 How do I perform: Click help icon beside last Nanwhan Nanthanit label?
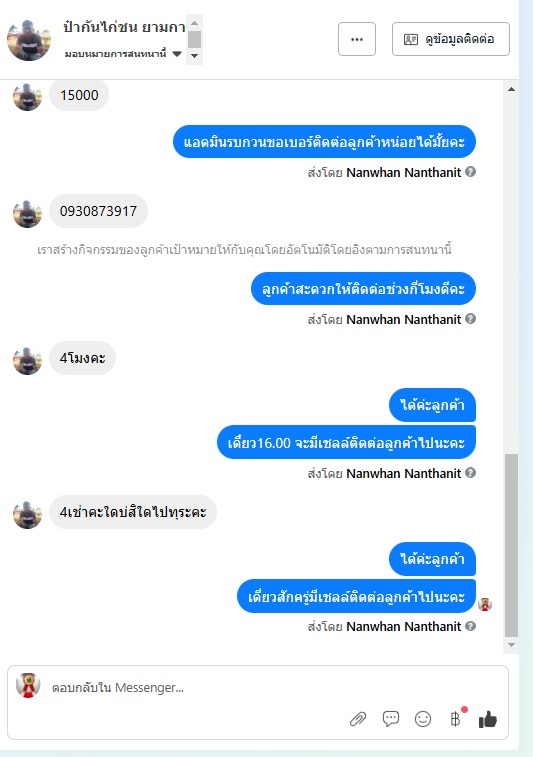tap(470, 626)
